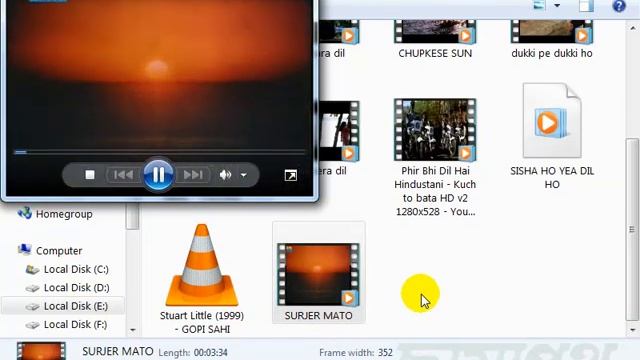This screenshot has height=360, width=640.
Task: Open Homegroup in the navigation pane
Action: (x=64, y=214)
